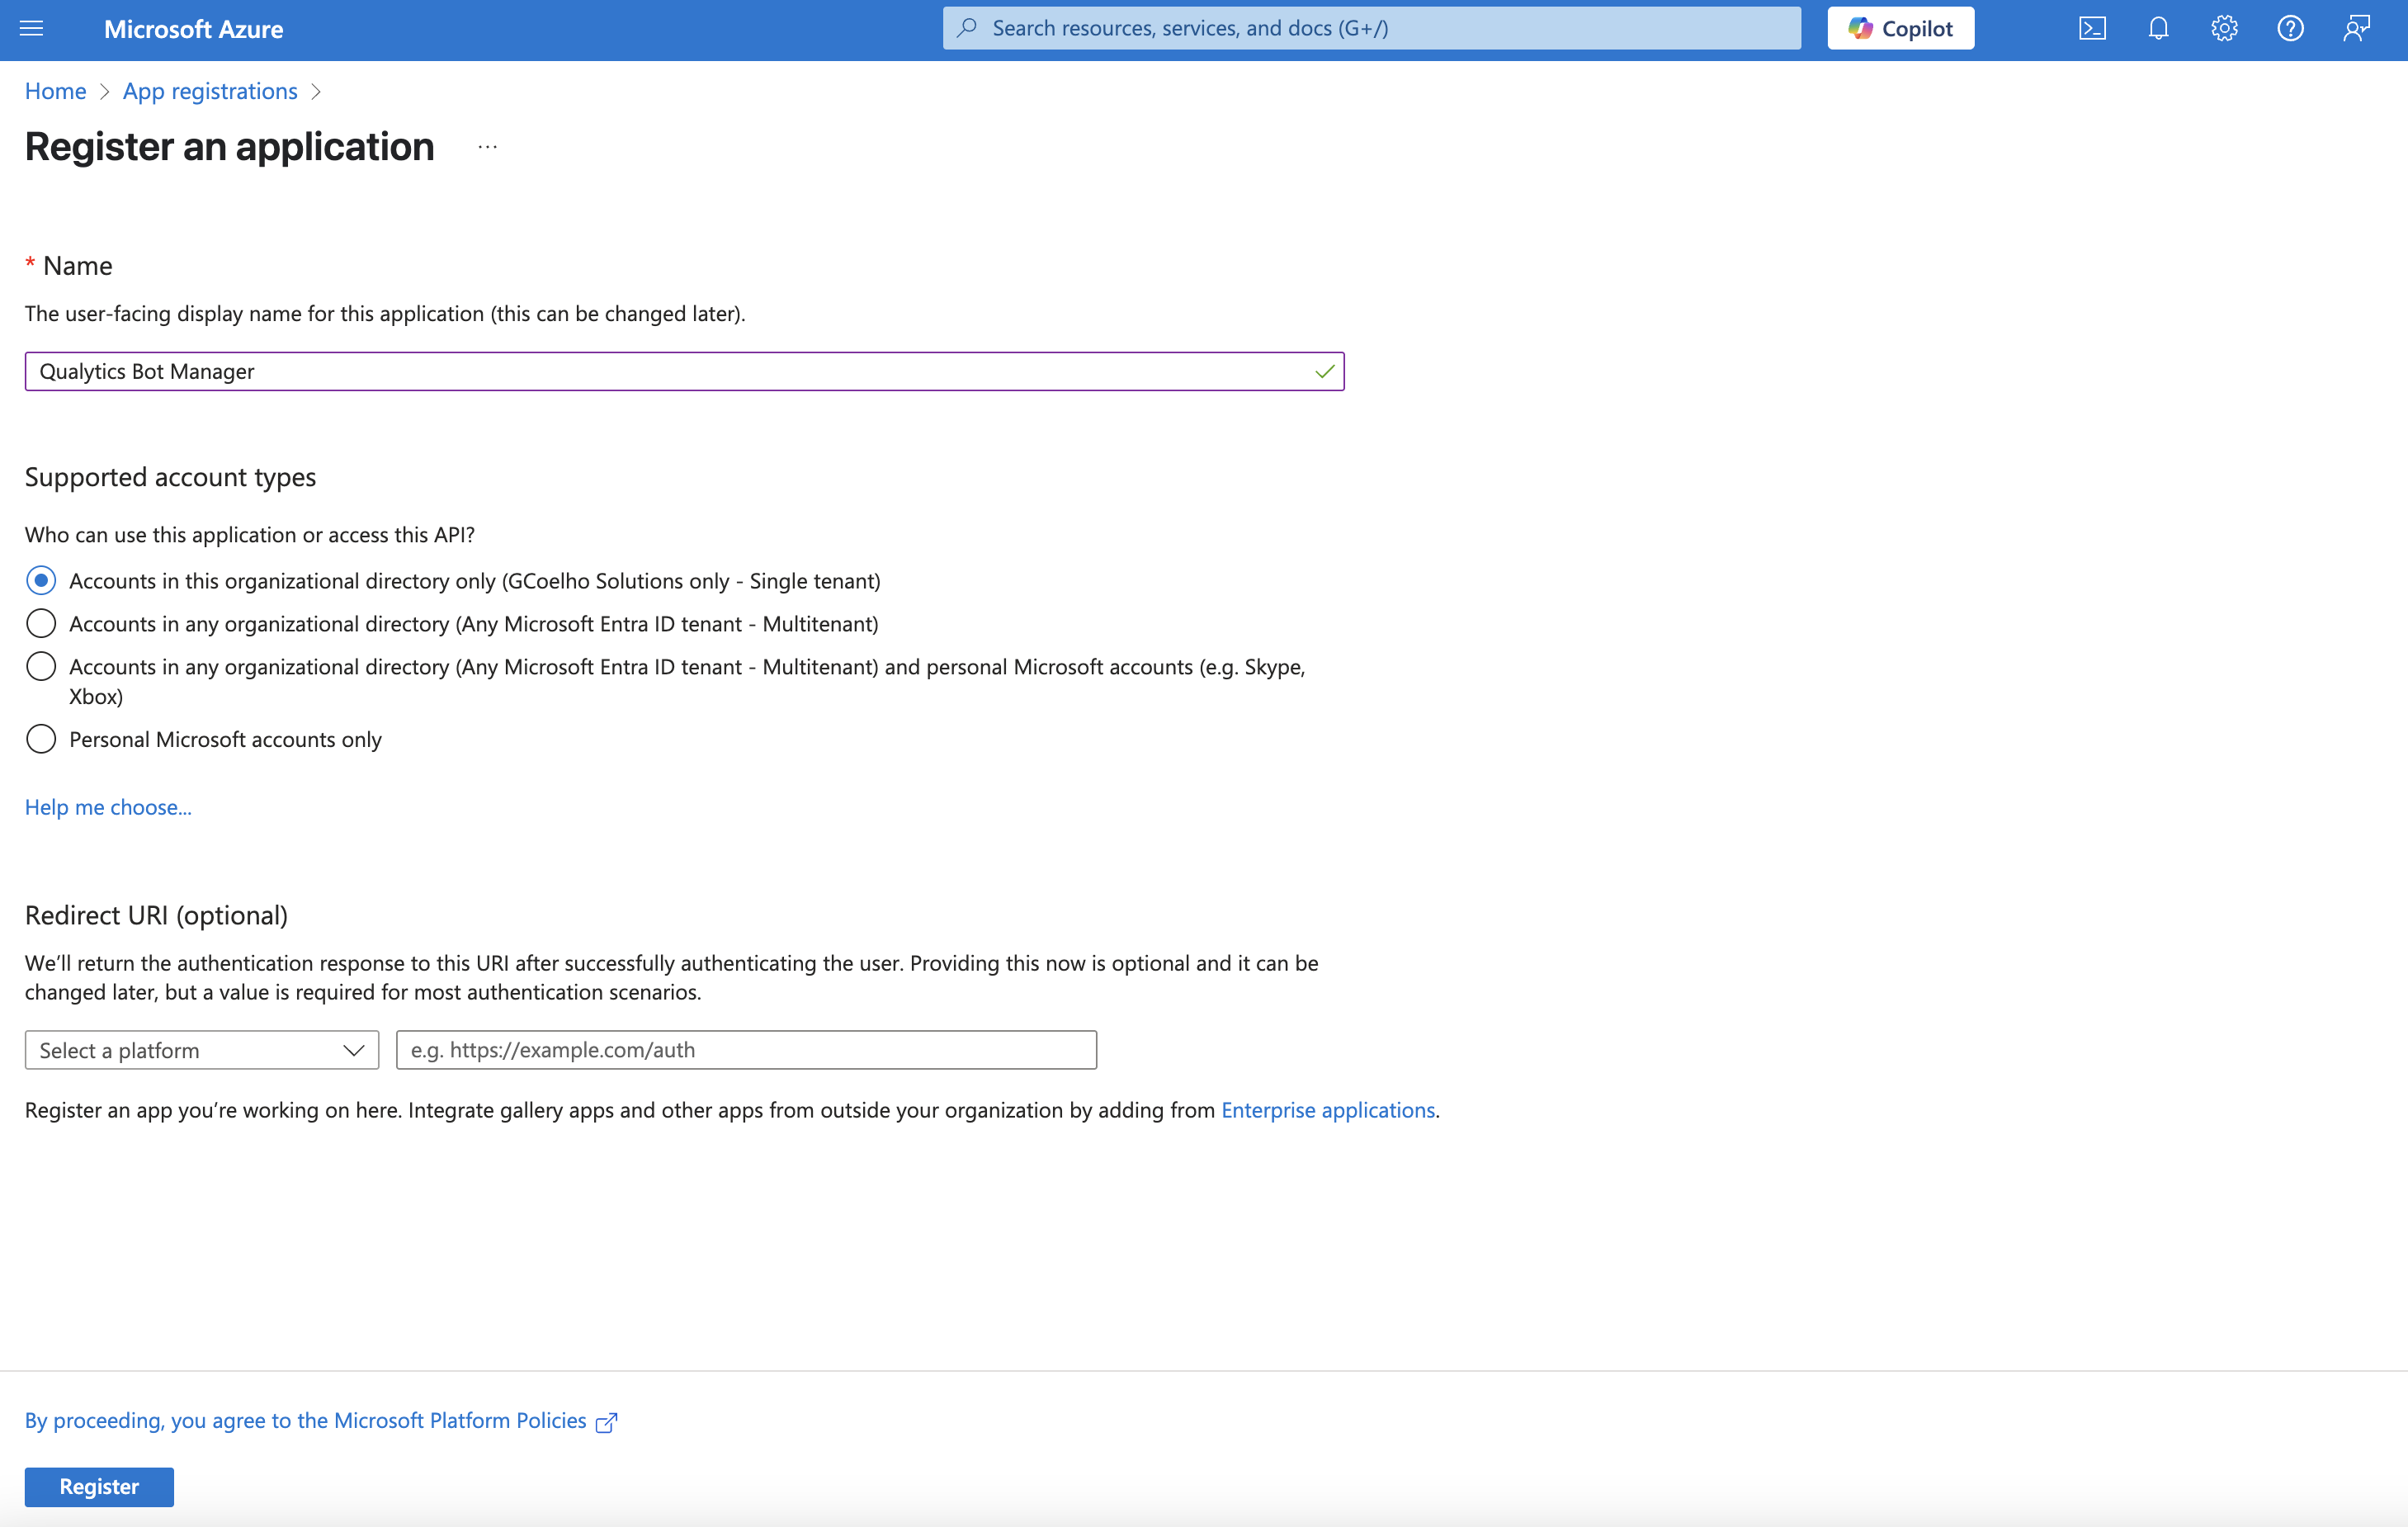2408x1527 pixels.
Task: Open the Help question mark menu
Action: (2290, 28)
